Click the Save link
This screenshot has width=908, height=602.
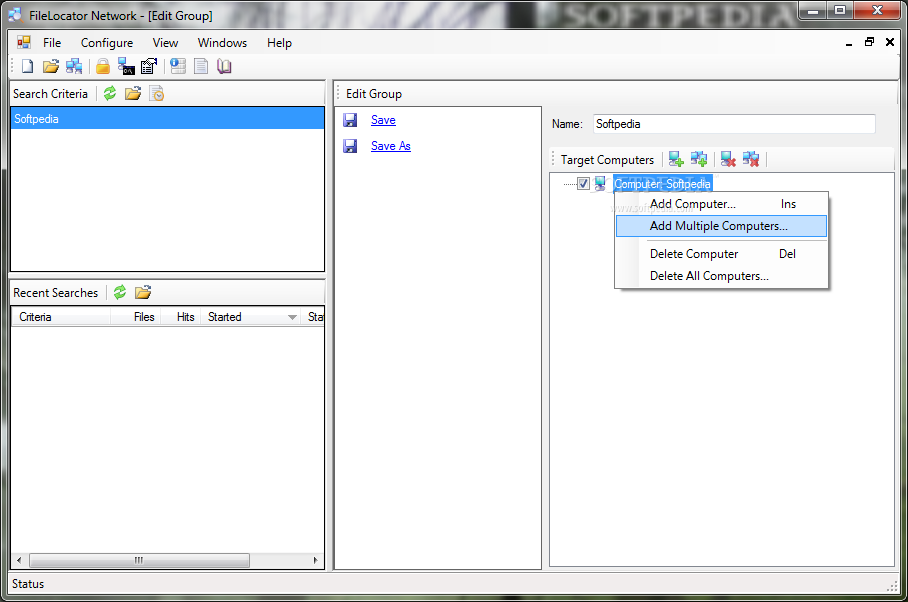383,120
